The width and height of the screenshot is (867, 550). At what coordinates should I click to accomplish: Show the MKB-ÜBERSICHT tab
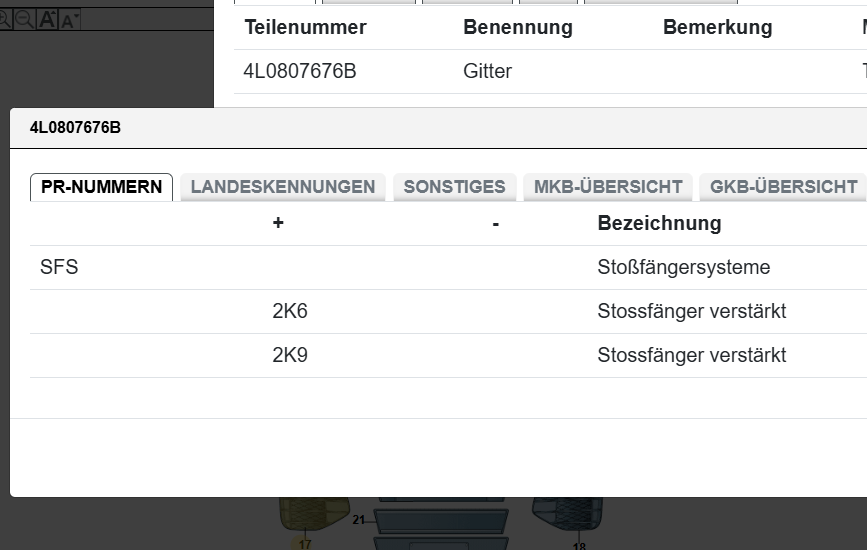pos(608,187)
